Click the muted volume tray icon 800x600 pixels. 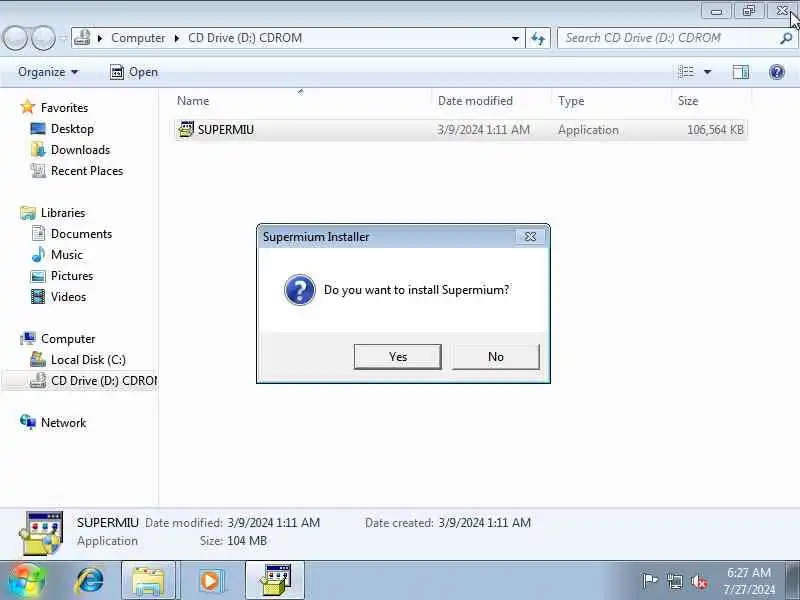[x=699, y=581]
